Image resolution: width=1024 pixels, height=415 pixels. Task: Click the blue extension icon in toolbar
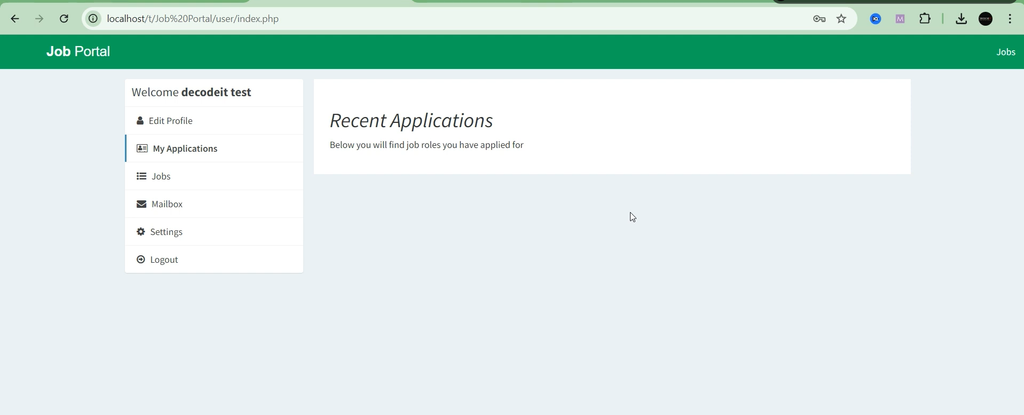(876, 19)
